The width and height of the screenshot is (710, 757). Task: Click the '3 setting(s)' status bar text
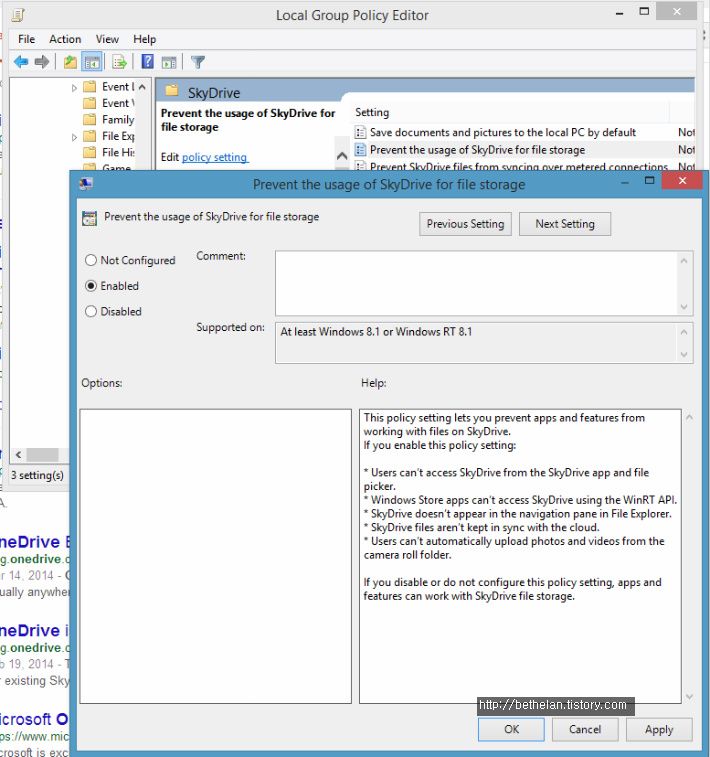click(37, 476)
